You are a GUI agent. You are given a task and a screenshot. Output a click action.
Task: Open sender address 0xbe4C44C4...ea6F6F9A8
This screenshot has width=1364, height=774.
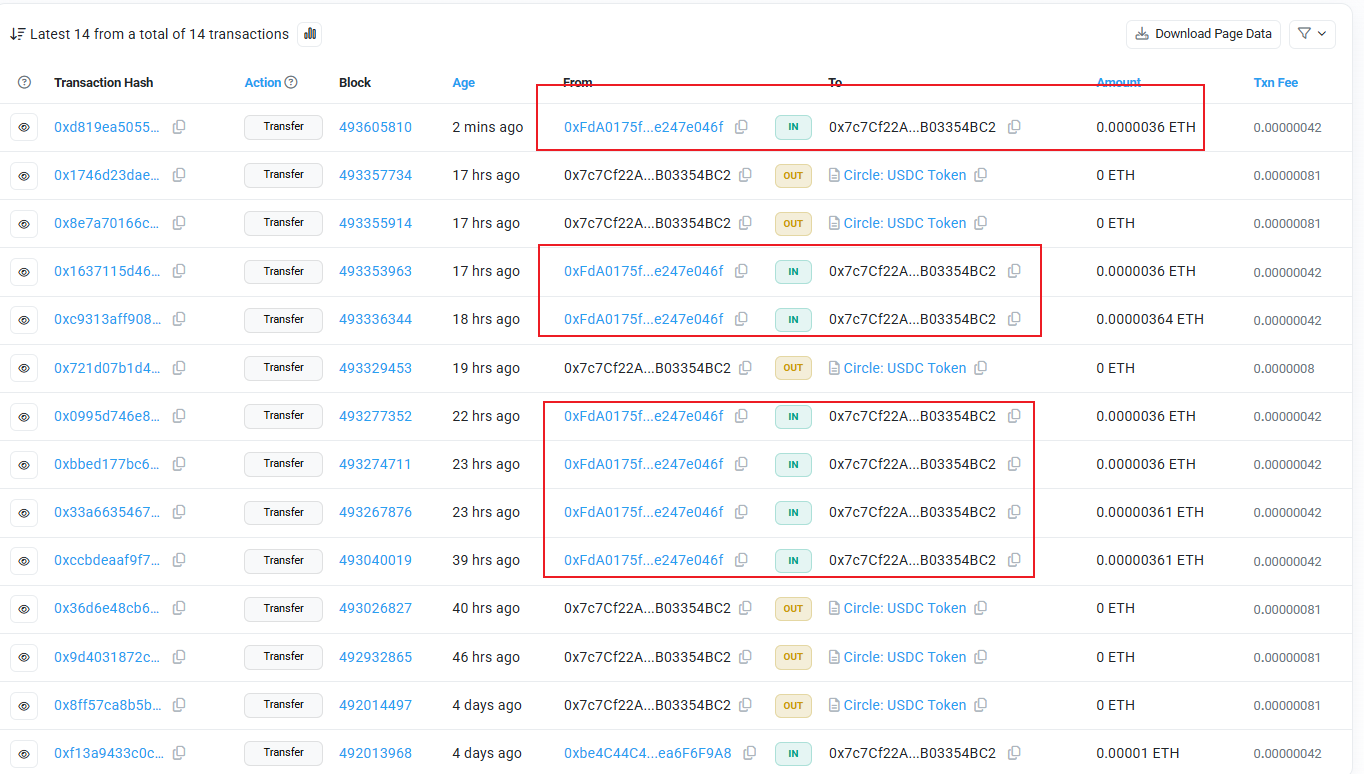648,753
